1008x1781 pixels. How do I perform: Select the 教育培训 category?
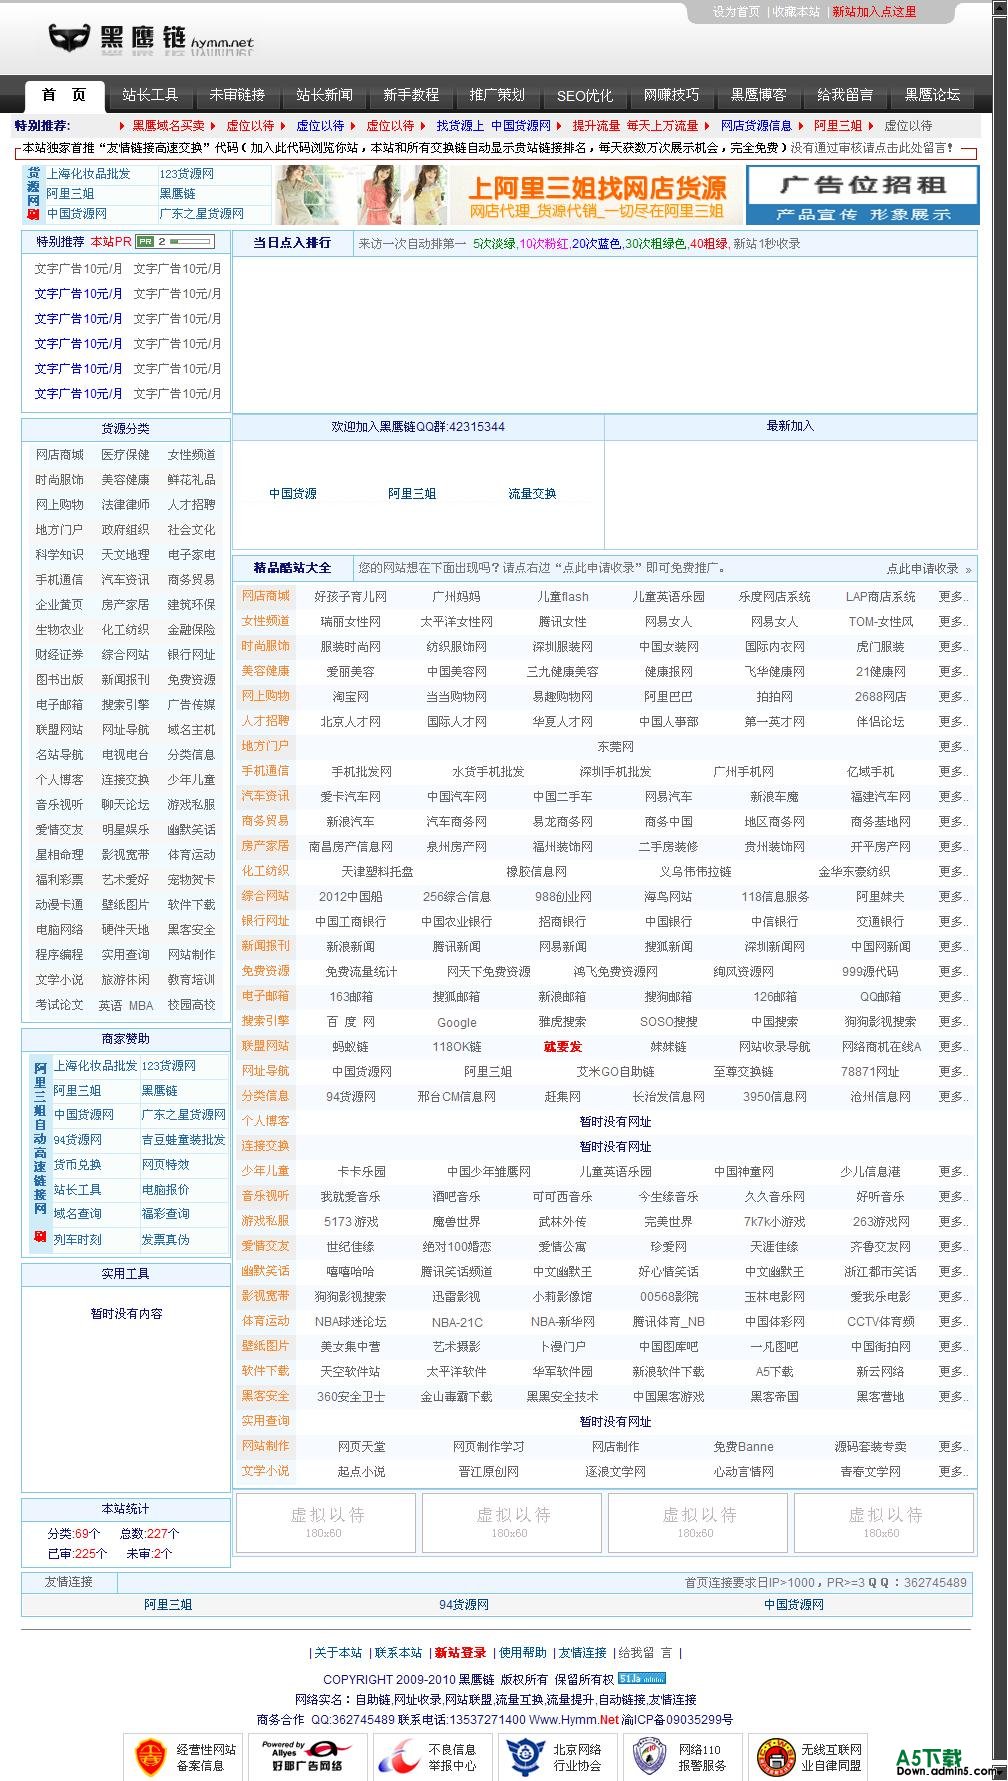click(191, 980)
